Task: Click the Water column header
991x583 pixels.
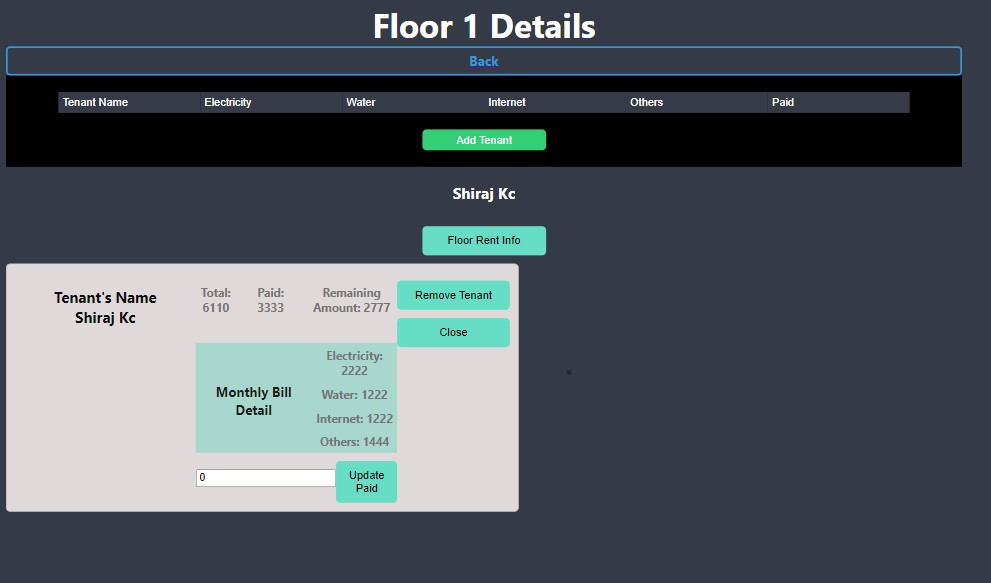Action: (360, 101)
